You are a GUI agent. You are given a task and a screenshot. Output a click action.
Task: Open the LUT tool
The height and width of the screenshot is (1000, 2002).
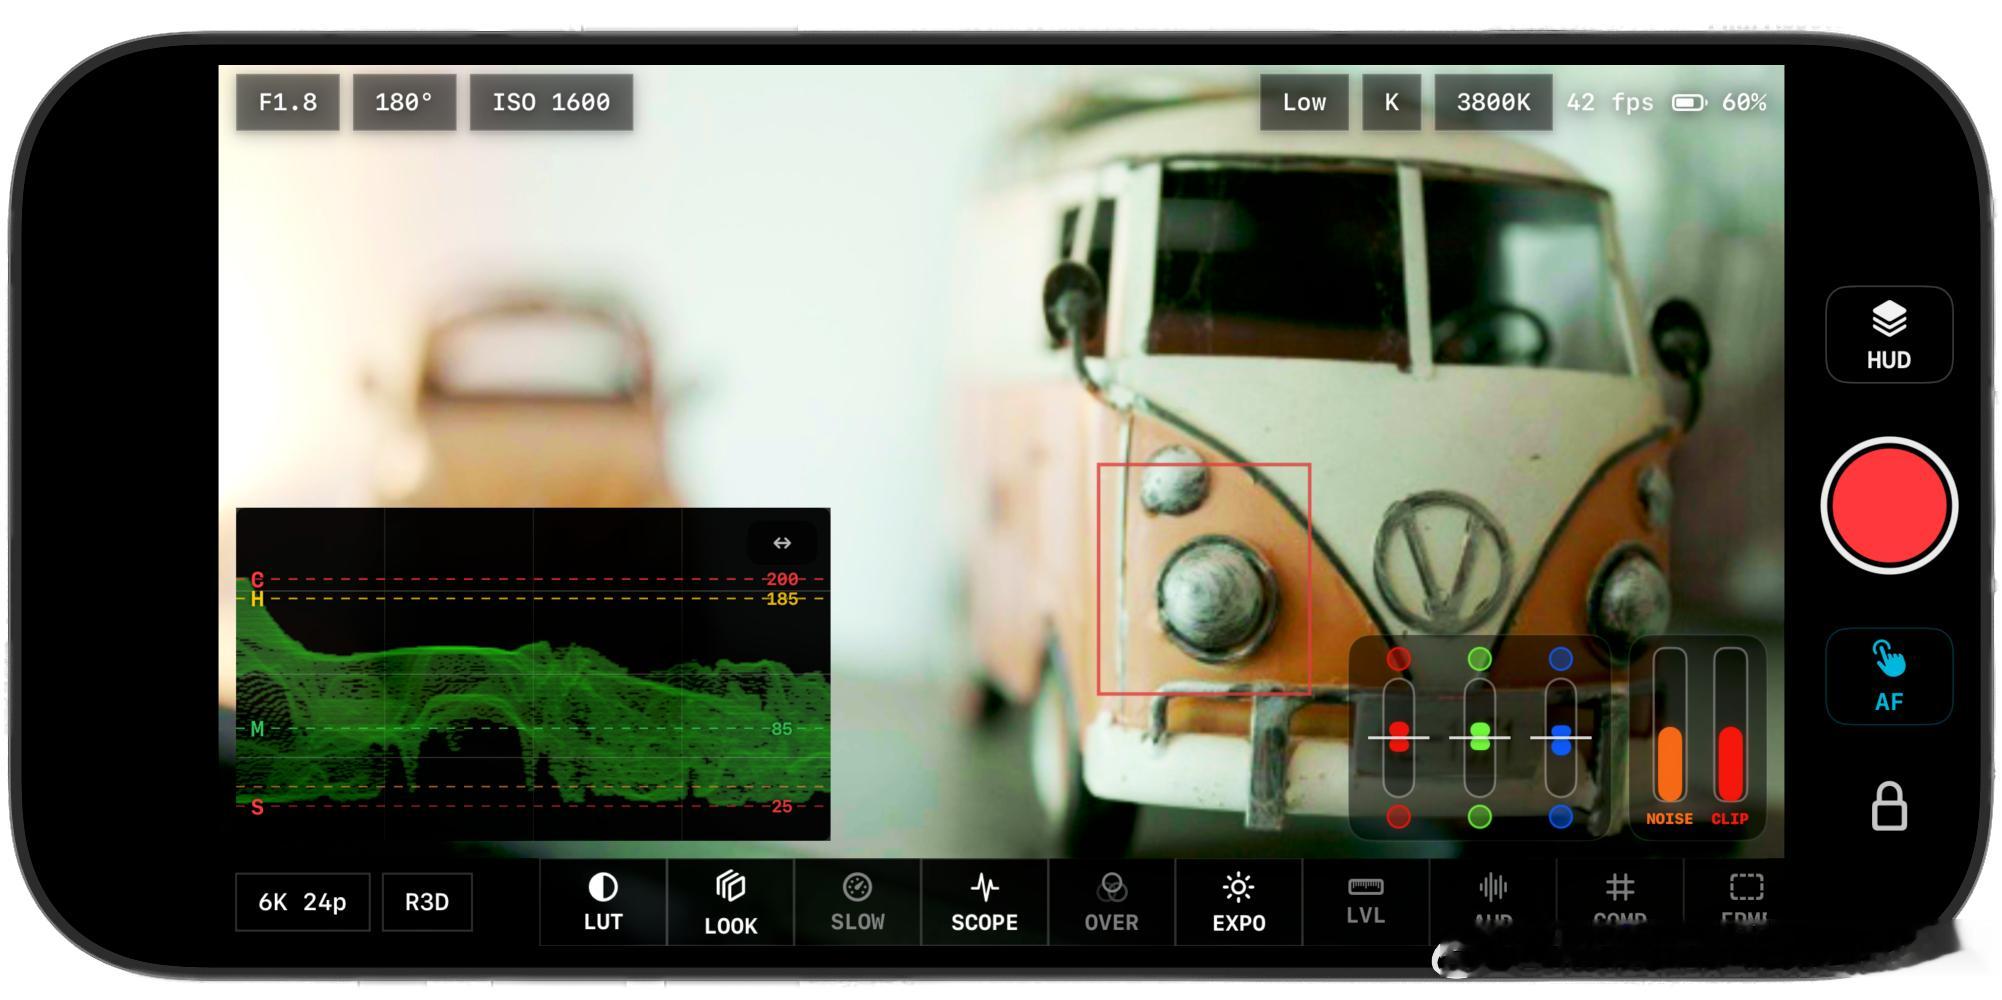(603, 902)
